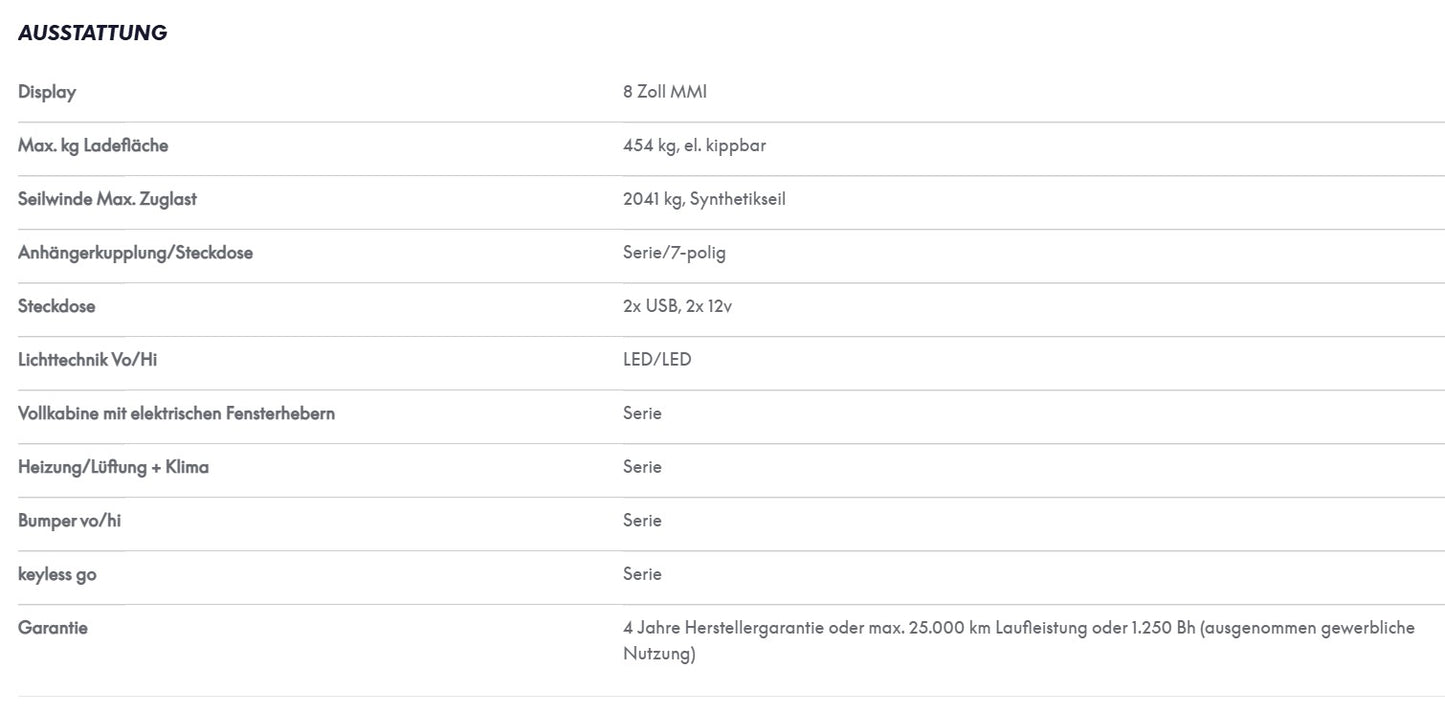Click Serie value for Vollkabine row

click(x=642, y=413)
